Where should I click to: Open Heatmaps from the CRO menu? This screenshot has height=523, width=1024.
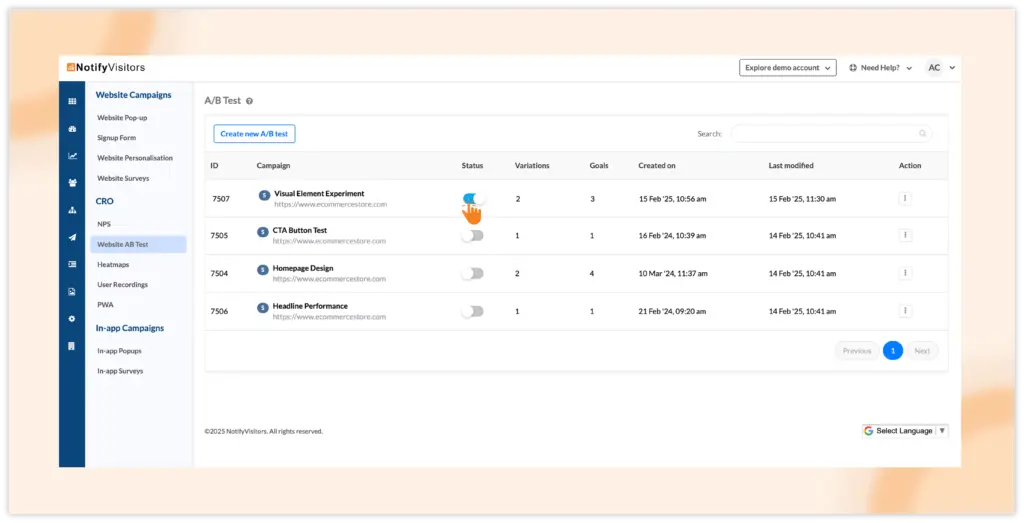112,264
